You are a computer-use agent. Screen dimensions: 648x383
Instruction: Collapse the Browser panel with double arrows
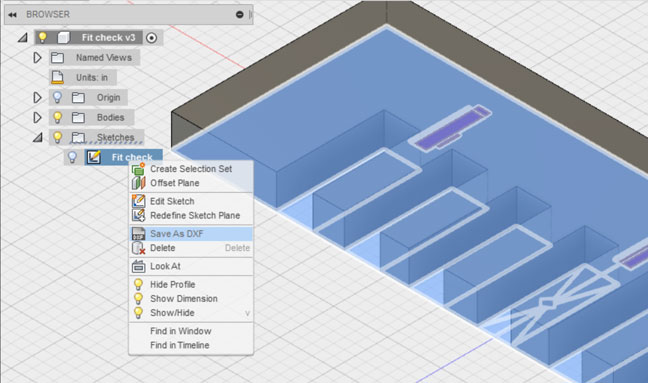(x=12, y=14)
